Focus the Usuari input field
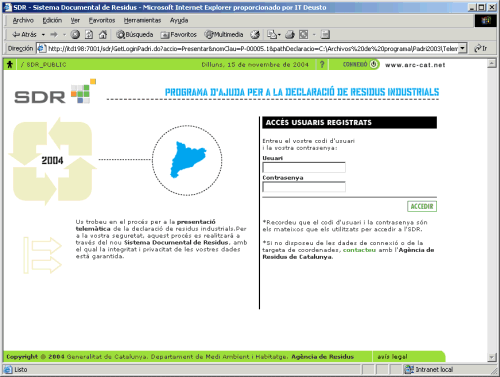Image resolution: width=500 pixels, height=377 pixels. [x=304, y=167]
